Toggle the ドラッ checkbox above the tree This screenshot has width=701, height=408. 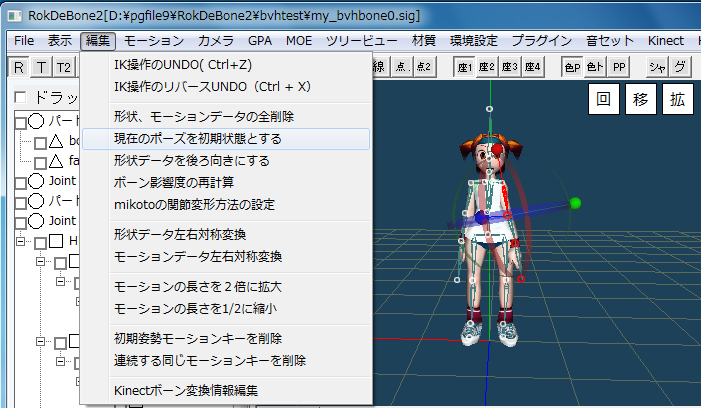pos(22,99)
